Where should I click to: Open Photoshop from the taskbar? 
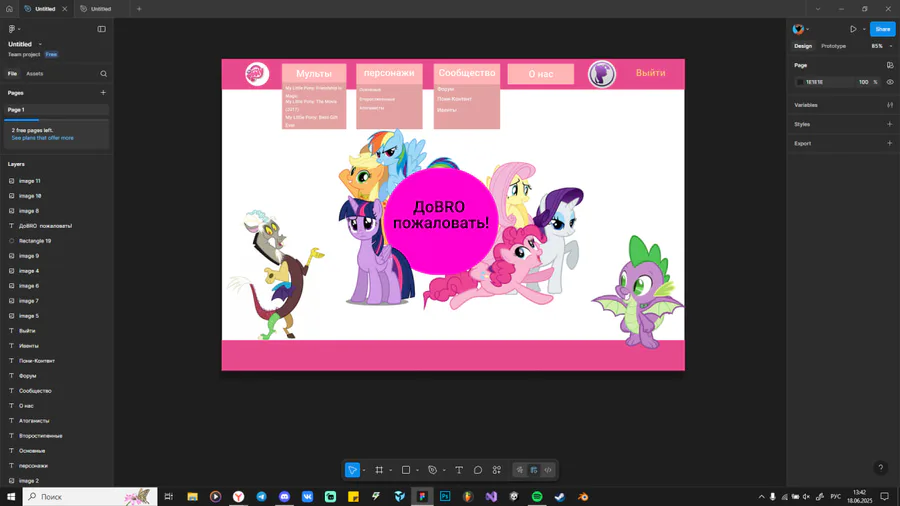[x=445, y=496]
